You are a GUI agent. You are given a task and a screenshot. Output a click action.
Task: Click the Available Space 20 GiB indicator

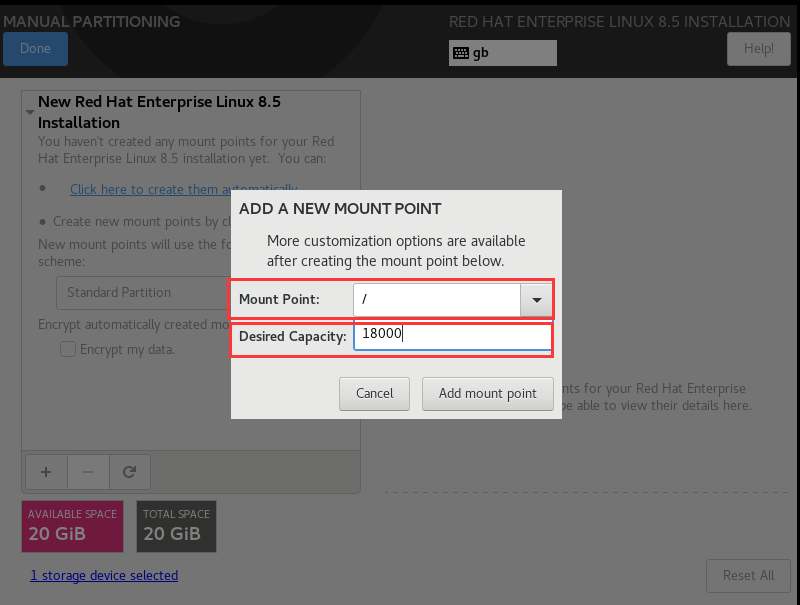(x=71, y=526)
